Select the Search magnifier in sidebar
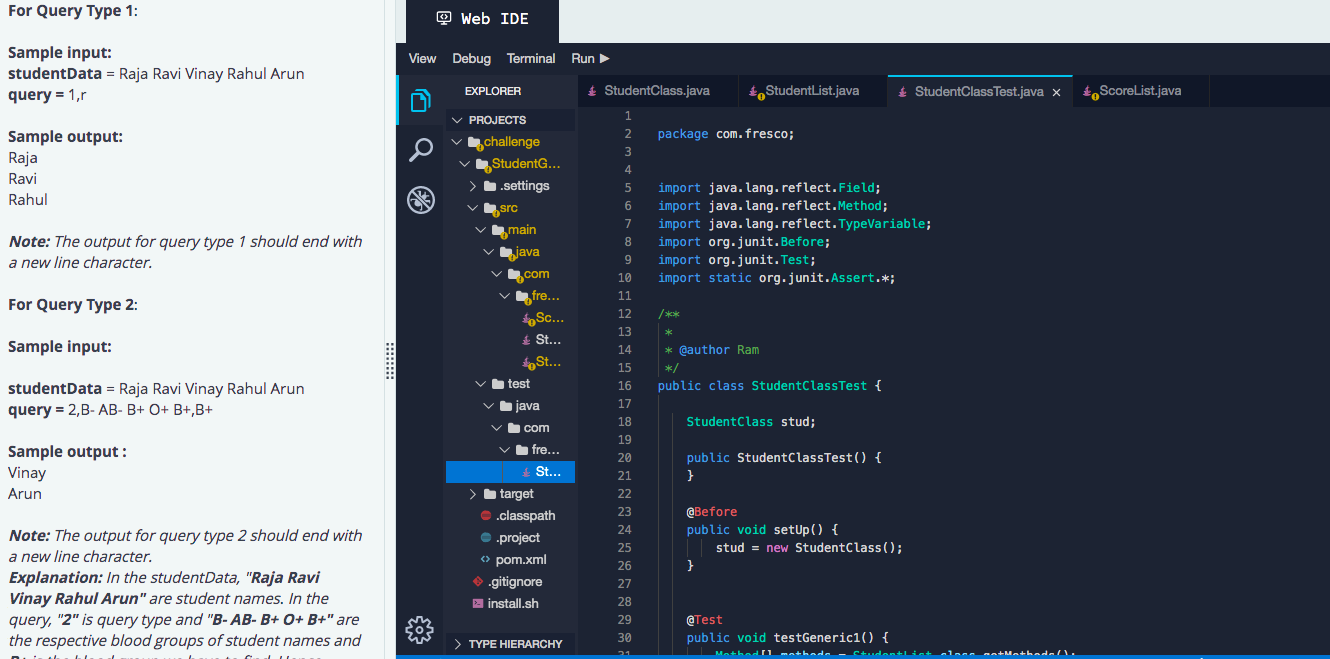Viewport: 1330px width, 659px height. pos(420,150)
